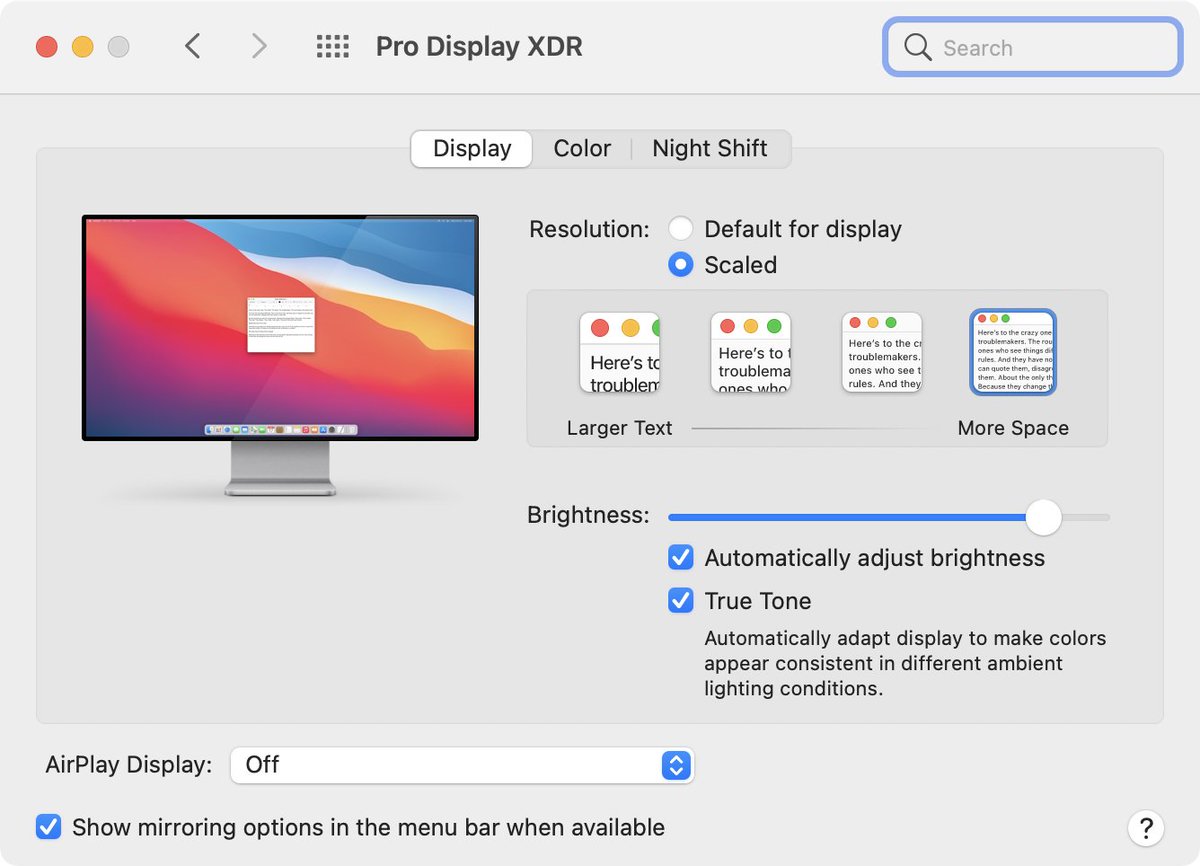The width and height of the screenshot is (1200, 866).
Task: Open the AirPlay Display dropdown
Action: point(462,765)
